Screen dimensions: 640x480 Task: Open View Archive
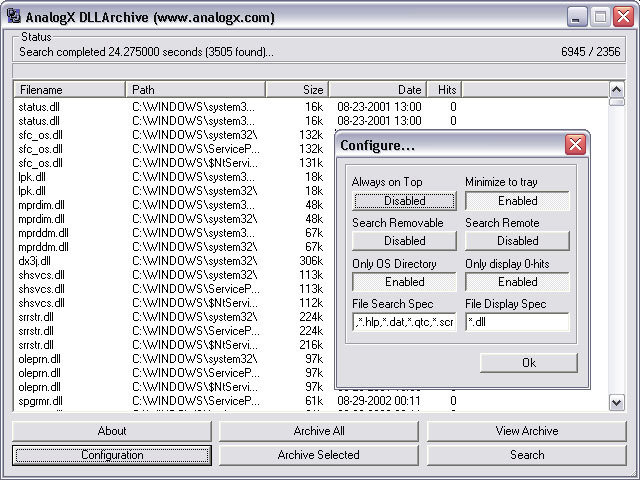pos(527,431)
